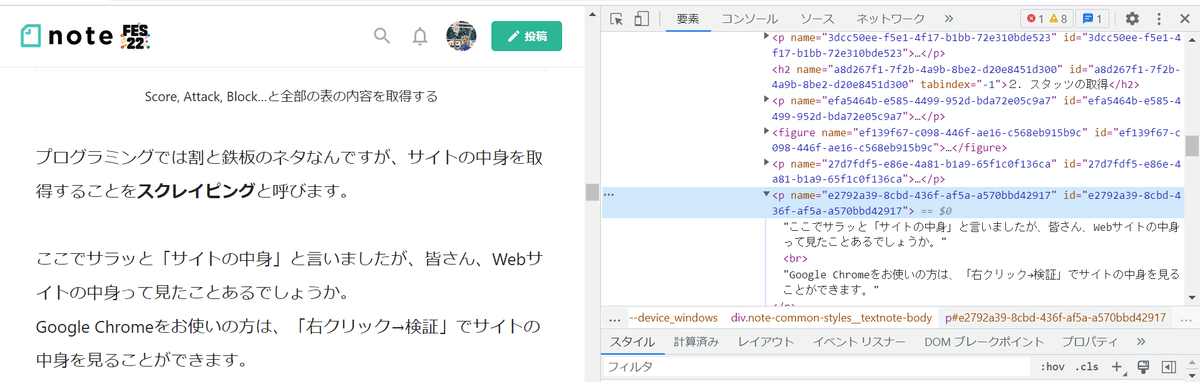
Task: Open DevTools settings gear
Action: coord(1132,18)
